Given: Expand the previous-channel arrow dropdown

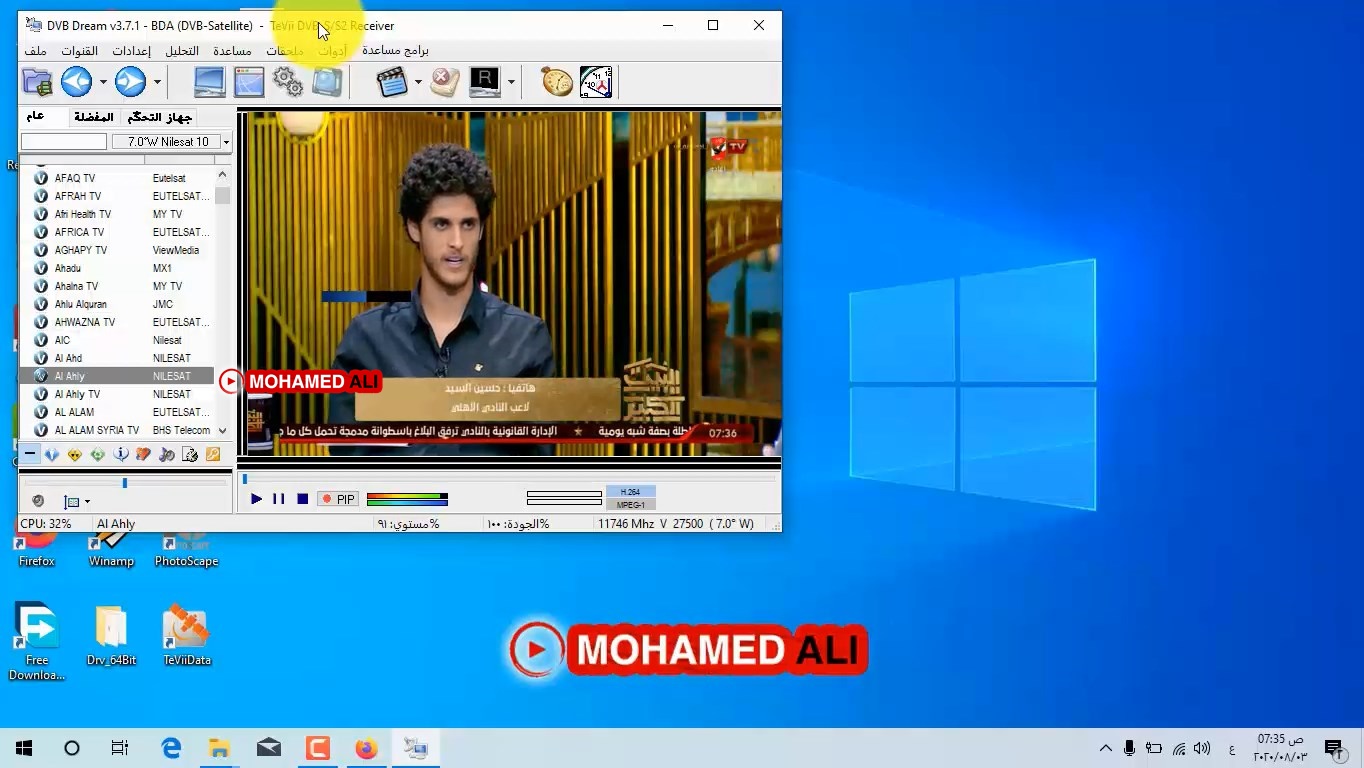Looking at the screenshot, I should [x=102, y=82].
